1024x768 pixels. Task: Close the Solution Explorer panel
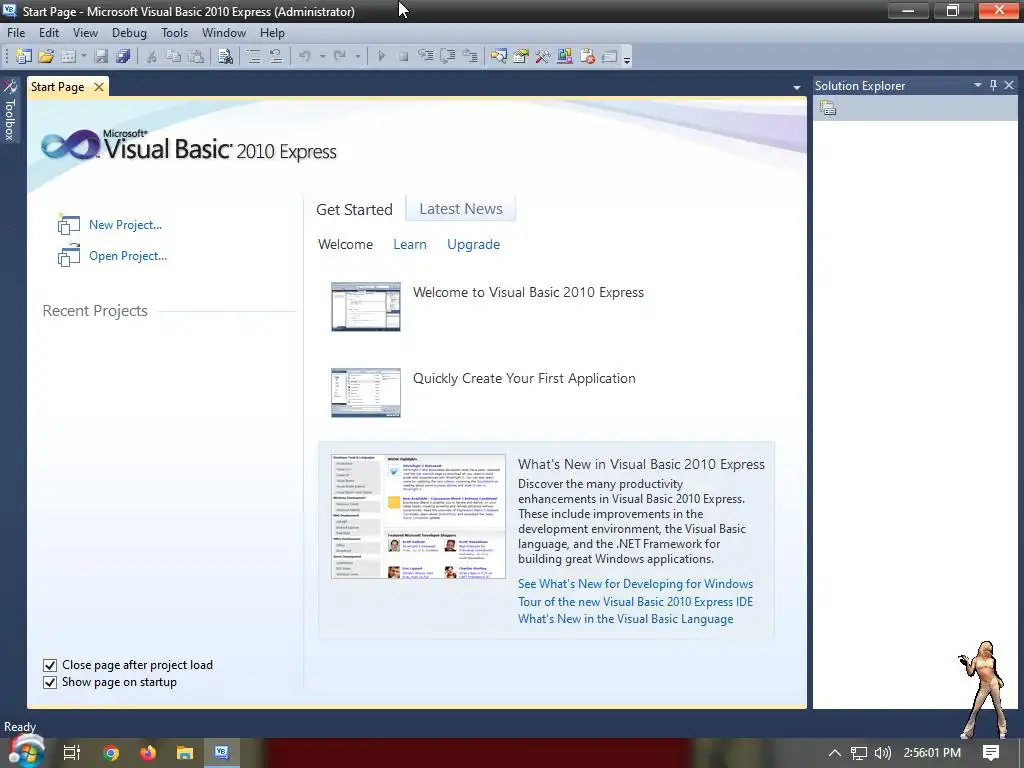coord(1009,85)
